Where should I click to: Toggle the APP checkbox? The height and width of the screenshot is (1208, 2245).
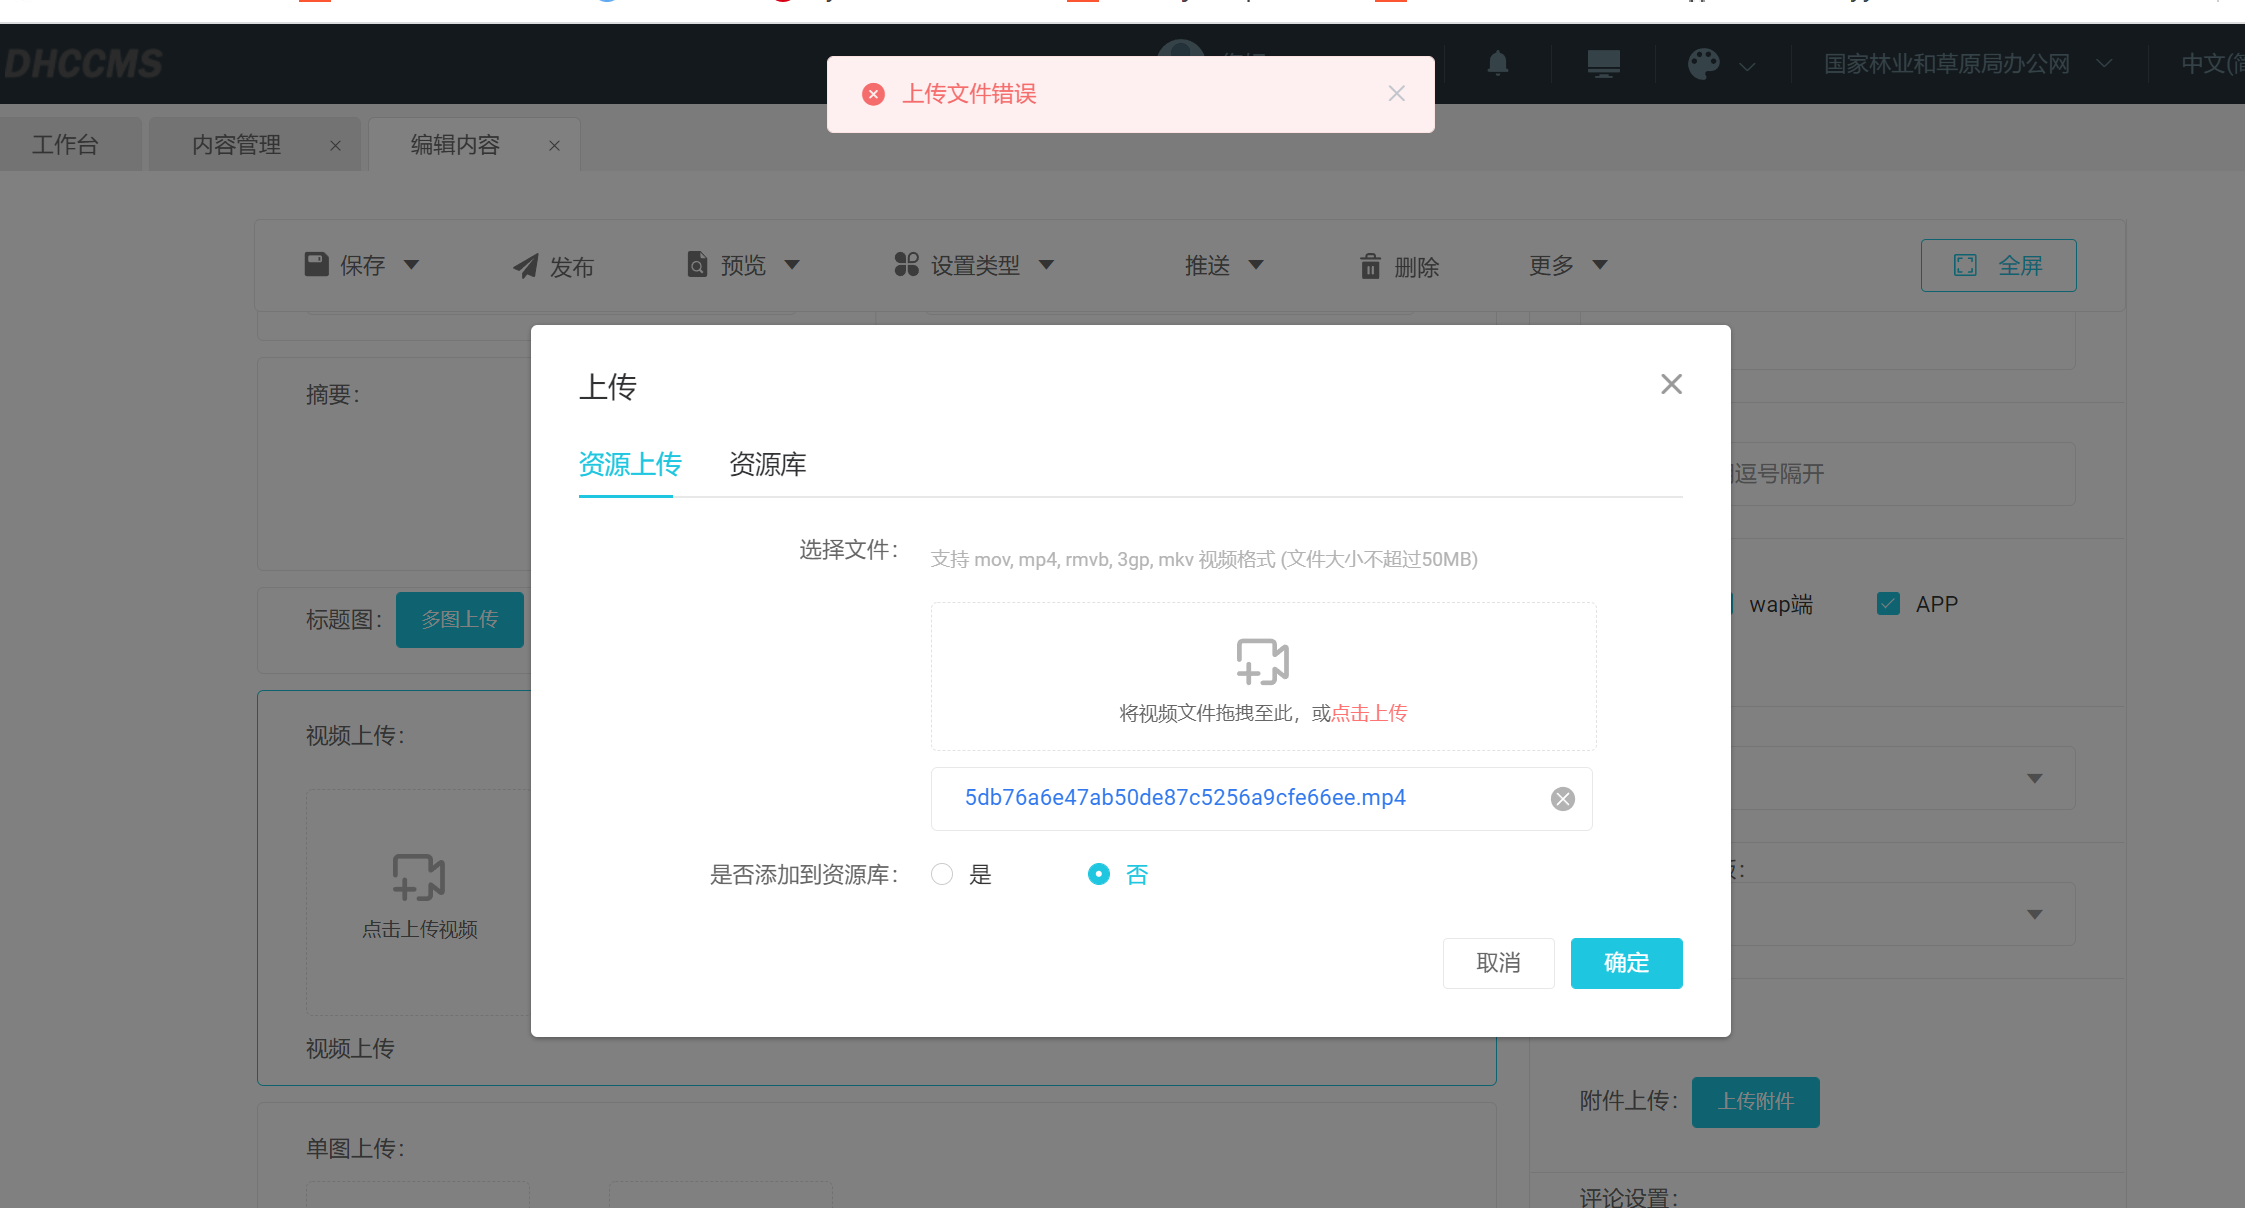tap(1888, 604)
